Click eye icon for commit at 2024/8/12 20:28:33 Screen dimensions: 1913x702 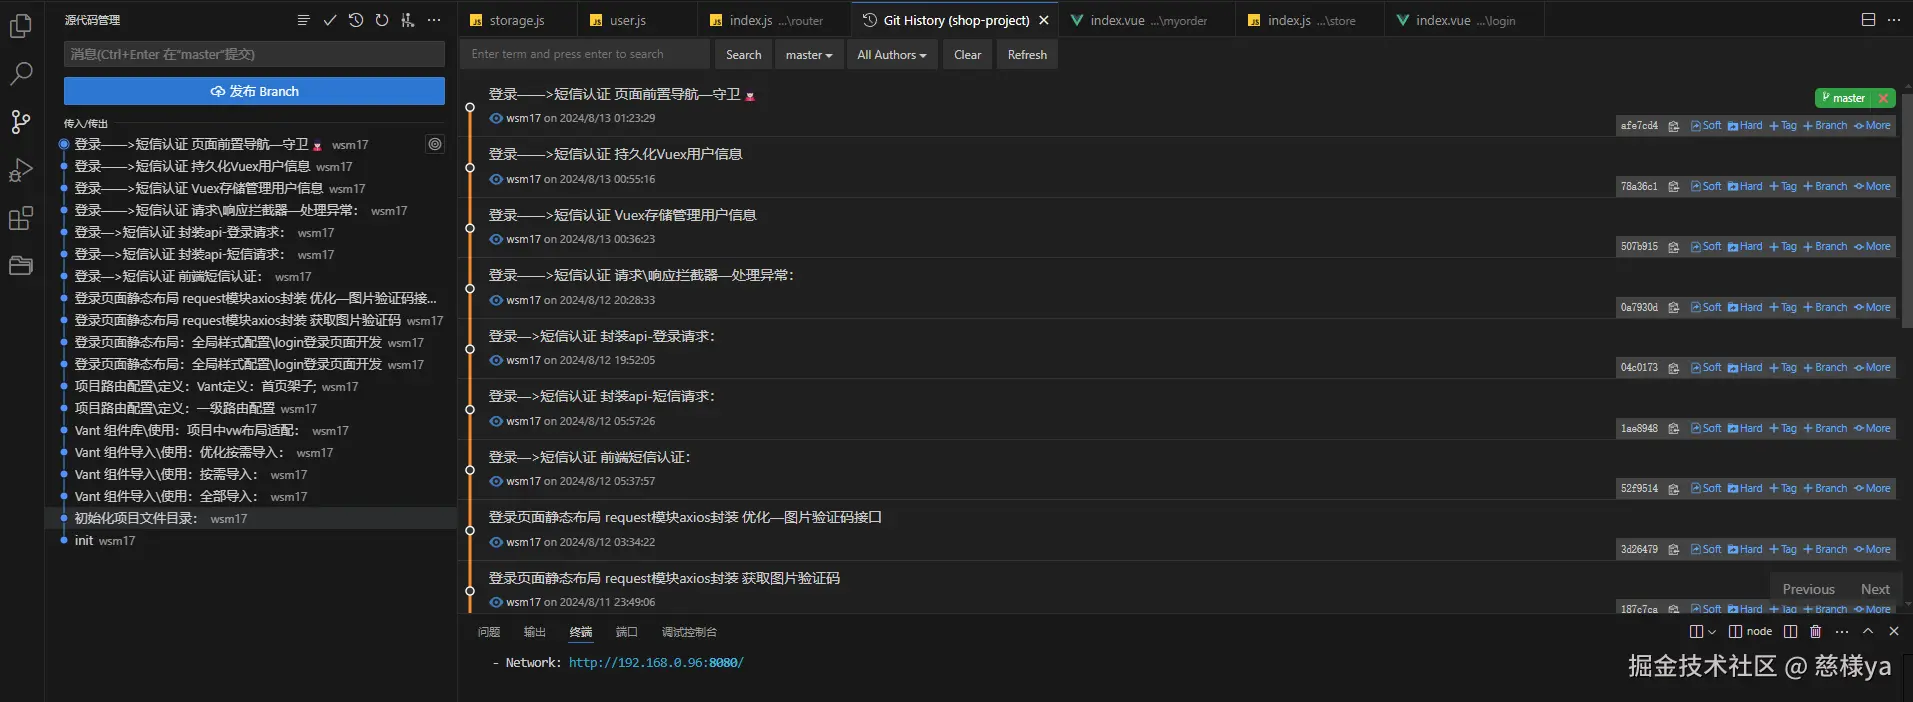point(496,300)
